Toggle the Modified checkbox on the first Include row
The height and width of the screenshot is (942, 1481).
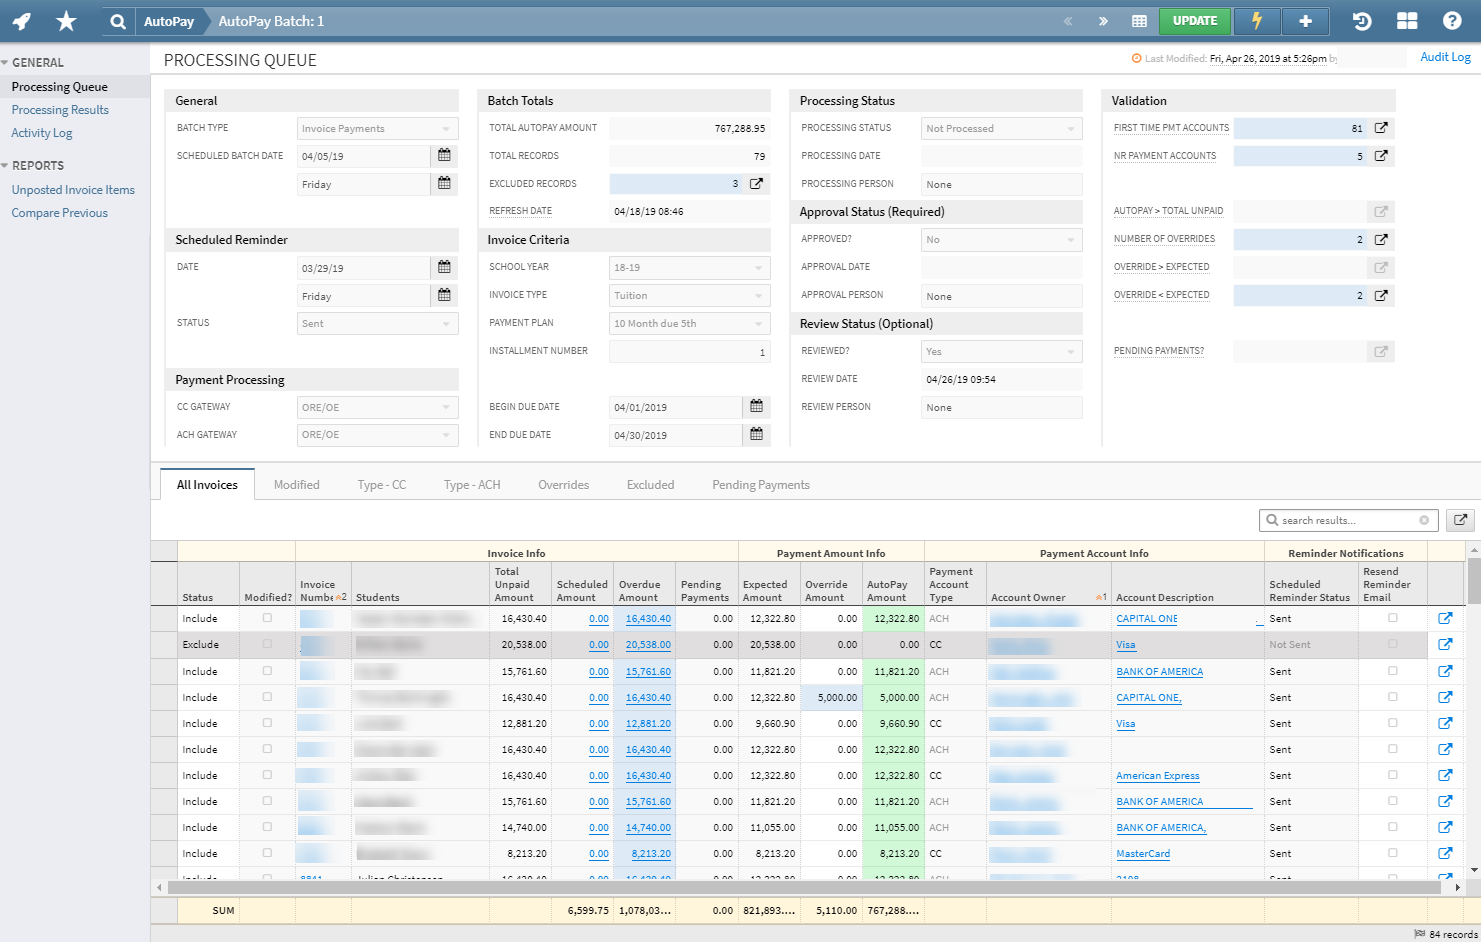(267, 618)
